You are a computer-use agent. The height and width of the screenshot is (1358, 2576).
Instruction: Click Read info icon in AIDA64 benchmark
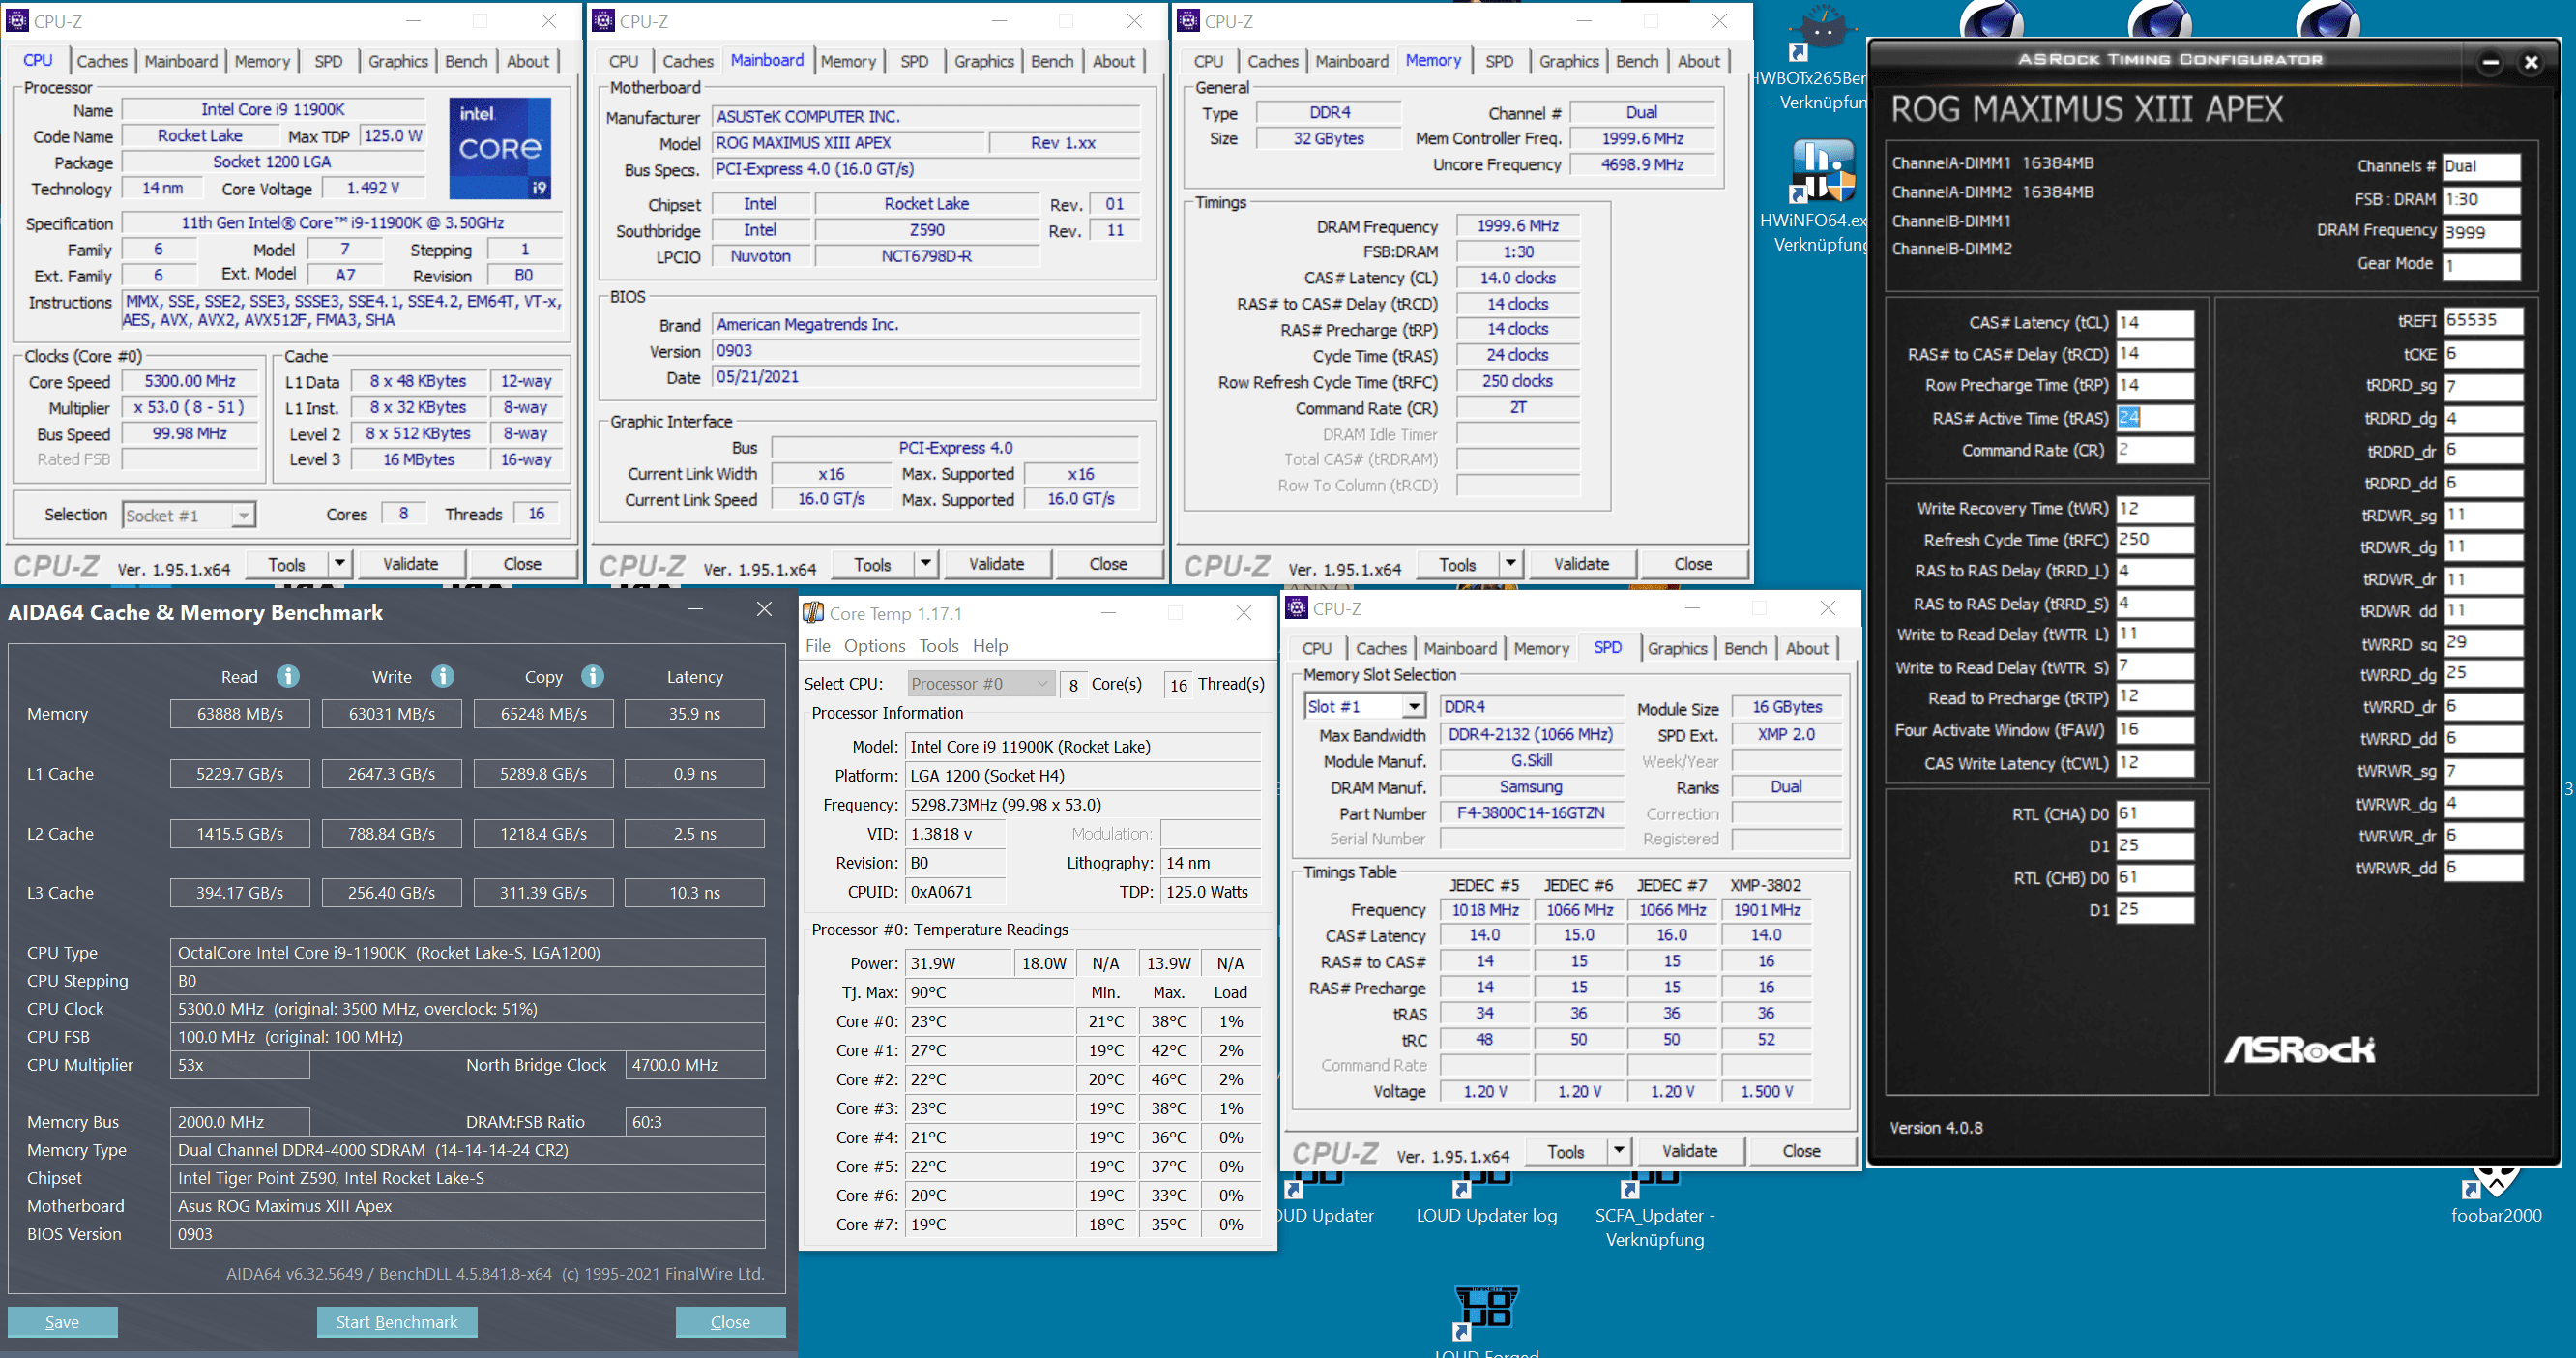click(x=288, y=677)
